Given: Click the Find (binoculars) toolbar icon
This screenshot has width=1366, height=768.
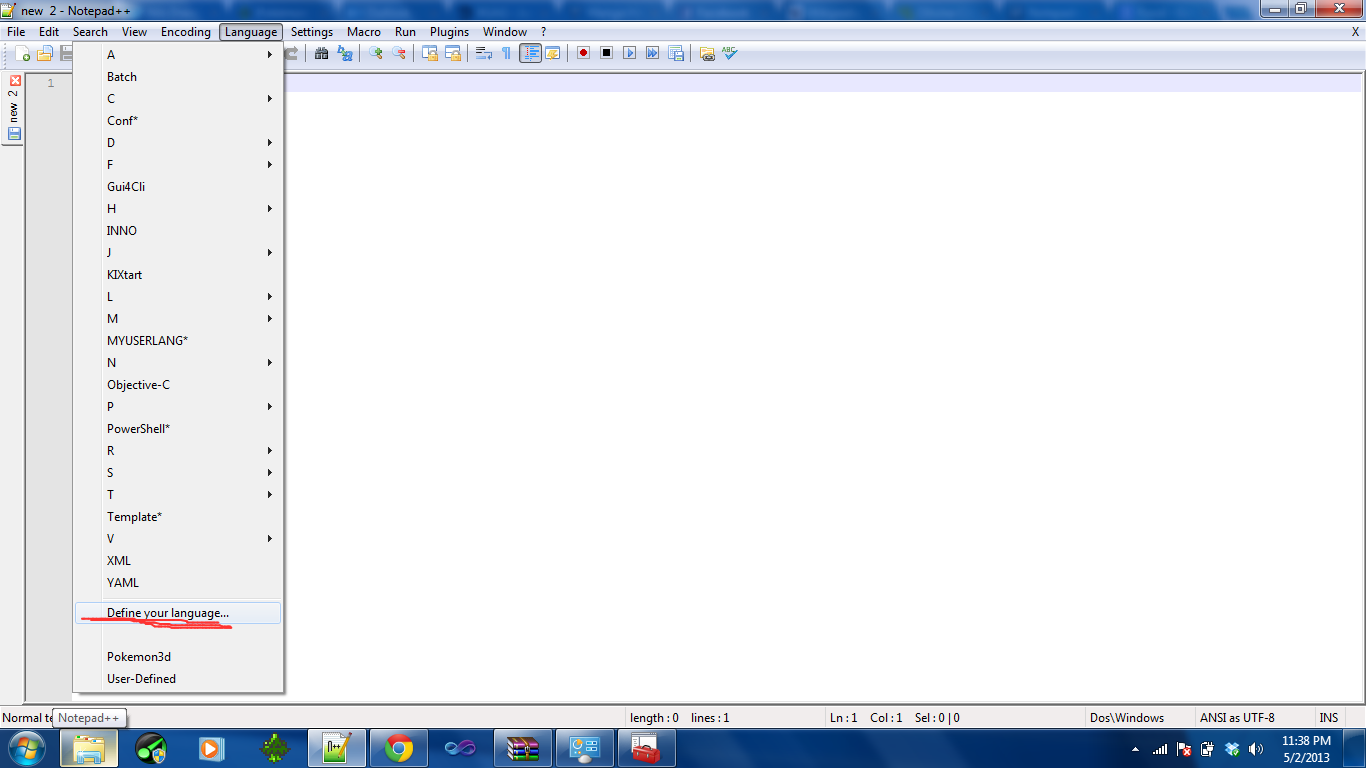Looking at the screenshot, I should pos(322,53).
